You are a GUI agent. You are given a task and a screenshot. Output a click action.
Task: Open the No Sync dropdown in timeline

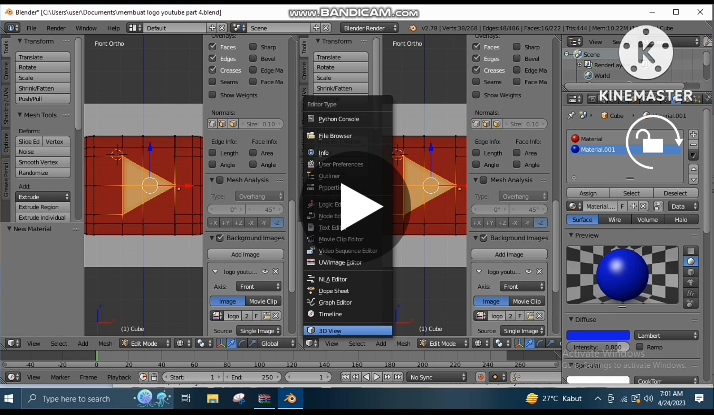(x=437, y=377)
